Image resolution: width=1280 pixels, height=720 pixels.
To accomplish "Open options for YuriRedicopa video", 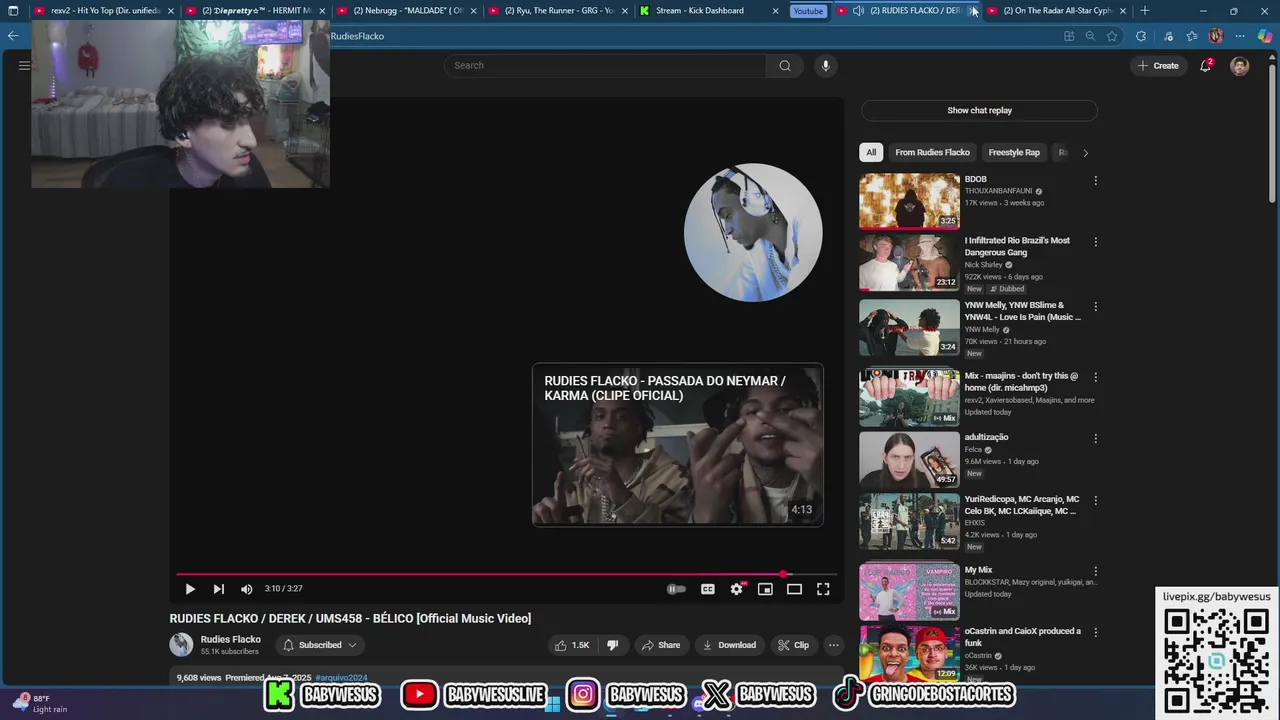I will pyautogui.click(x=1096, y=500).
